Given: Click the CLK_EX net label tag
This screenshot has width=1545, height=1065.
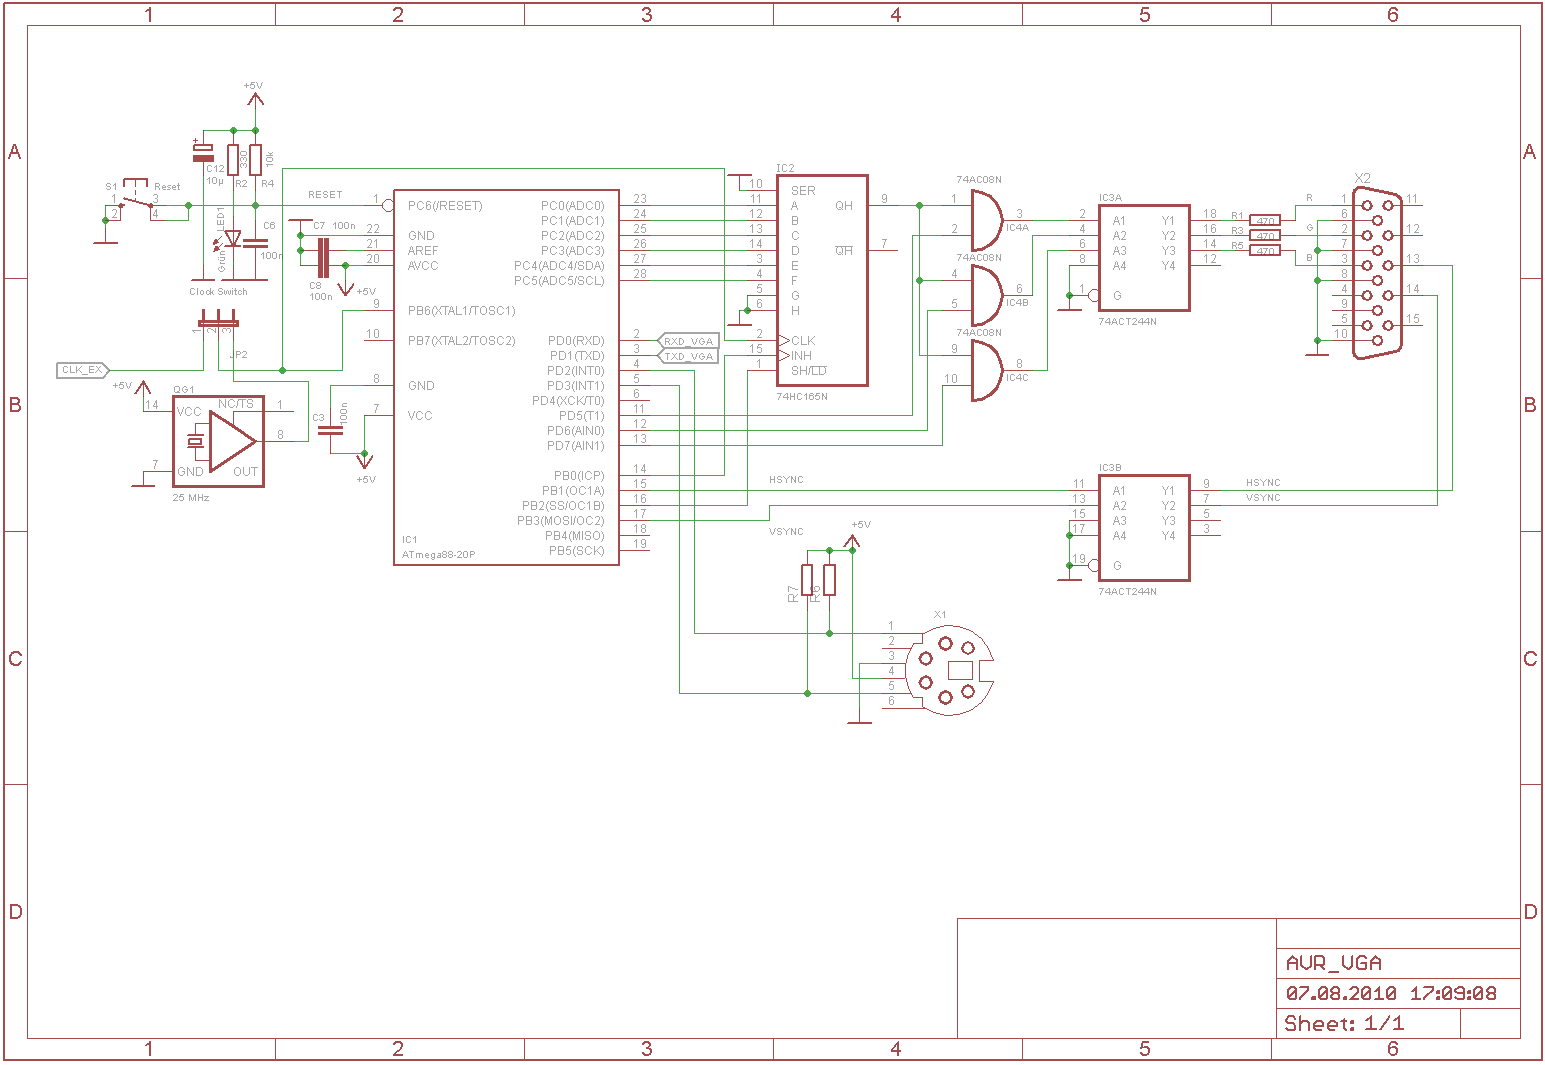Looking at the screenshot, I should pos(83,370).
